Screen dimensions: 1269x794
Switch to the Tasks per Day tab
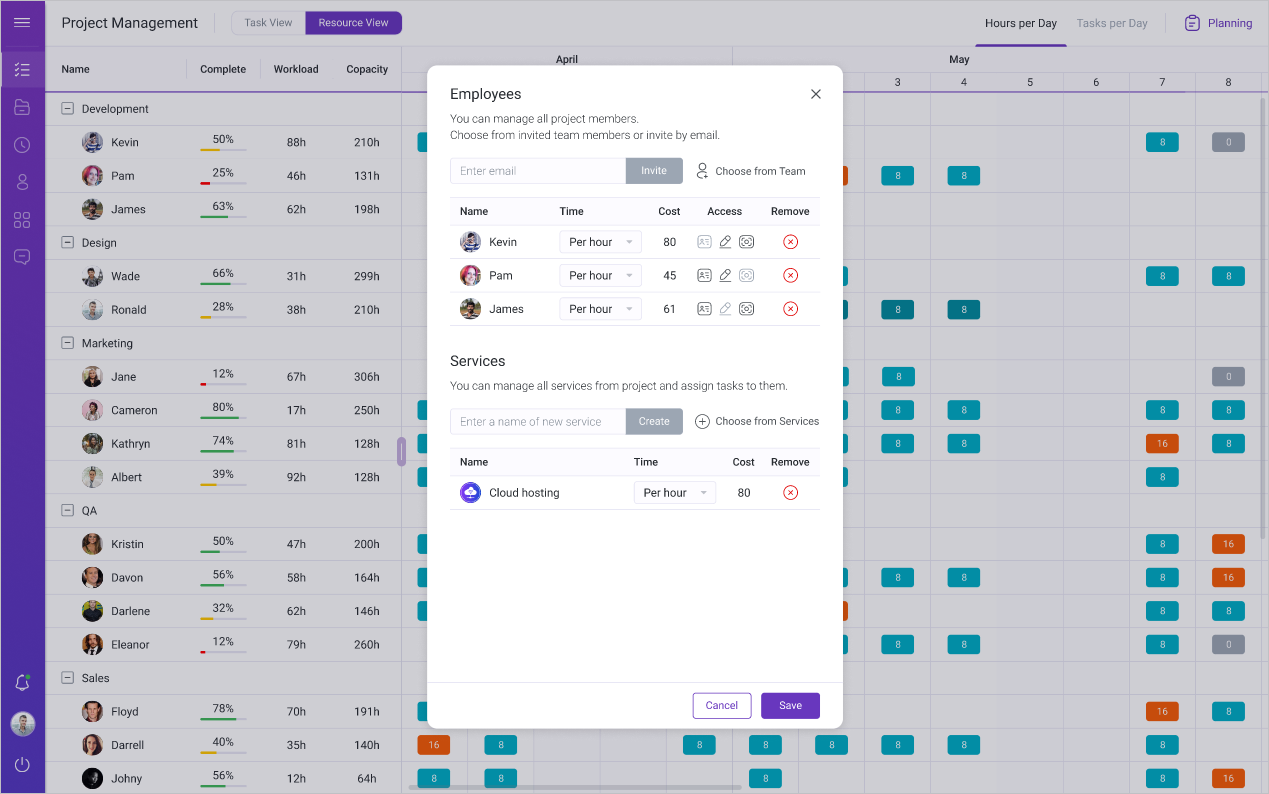[1112, 23]
